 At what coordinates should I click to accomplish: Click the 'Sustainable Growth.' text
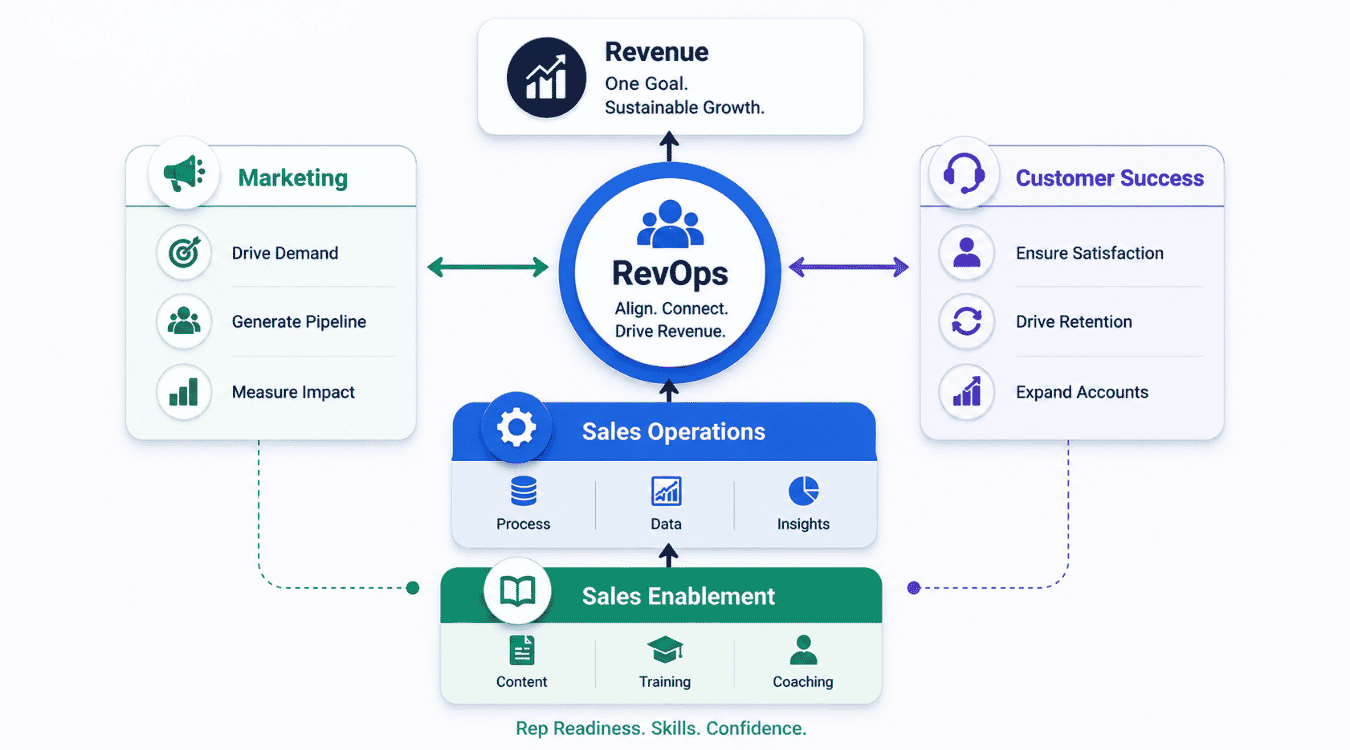685,107
